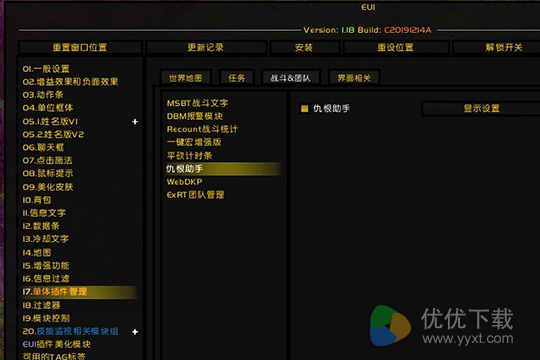
Task: Choose Recount战斗统计 entry
Action: tap(202, 129)
